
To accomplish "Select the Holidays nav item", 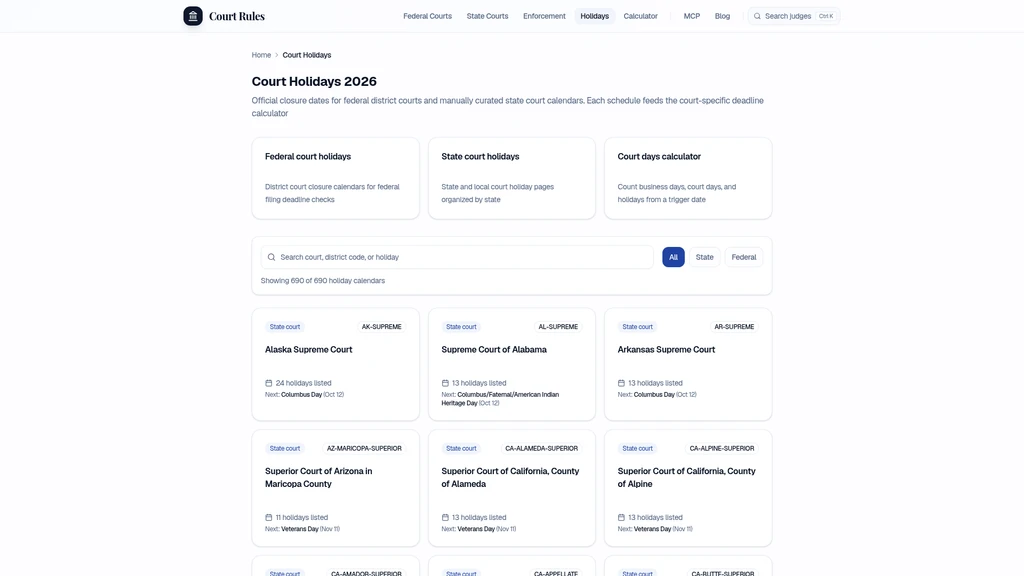I will click(x=594, y=16).
